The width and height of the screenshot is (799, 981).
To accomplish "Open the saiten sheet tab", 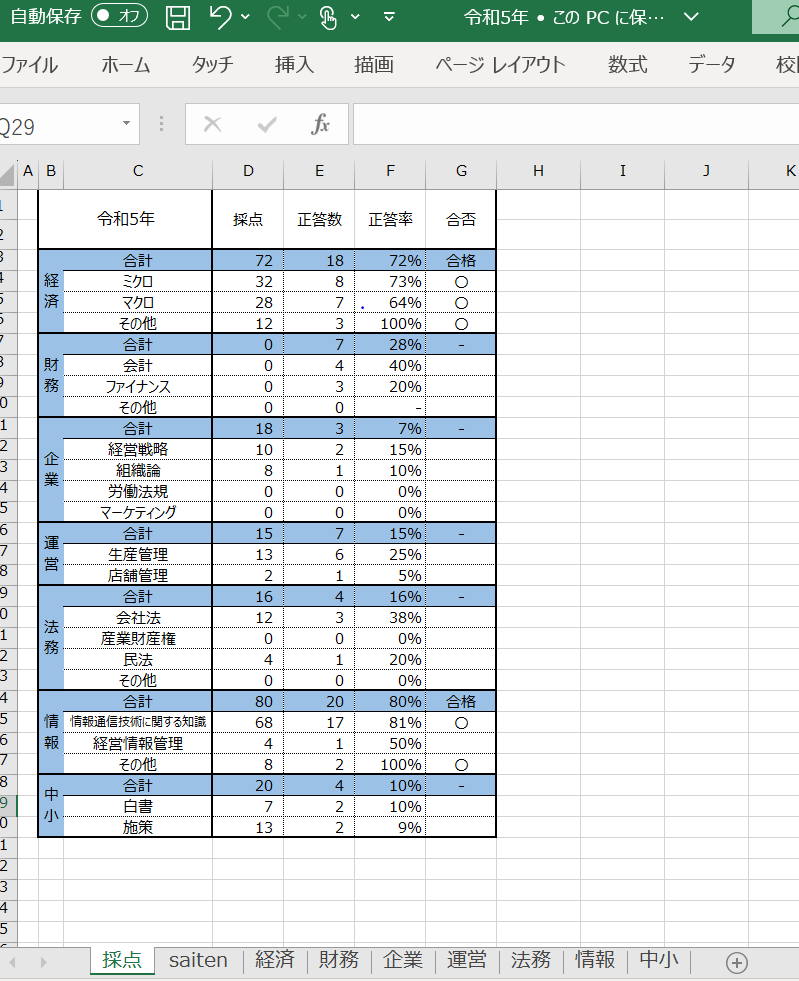I will tap(198, 960).
